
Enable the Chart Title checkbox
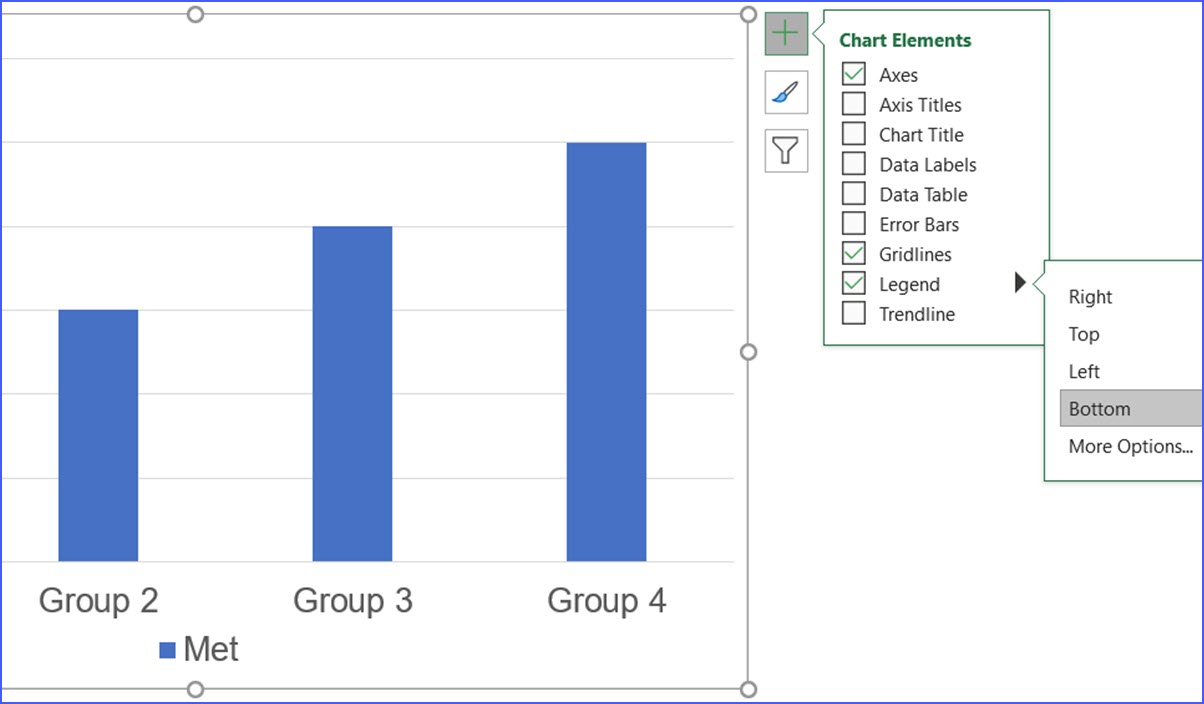click(x=854, y=134)
